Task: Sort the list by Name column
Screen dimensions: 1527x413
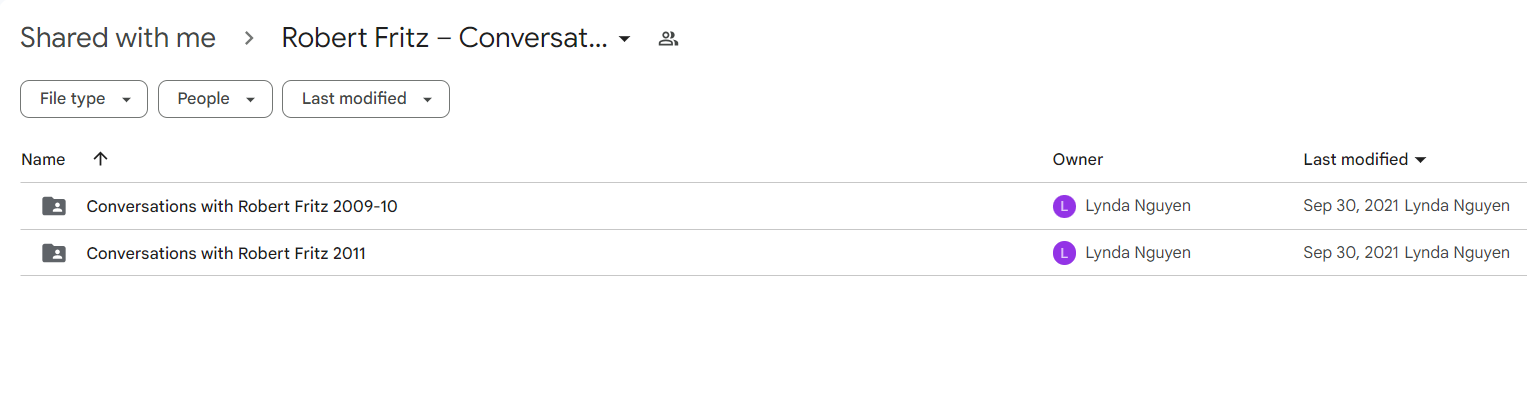Action: pos(43,159)
